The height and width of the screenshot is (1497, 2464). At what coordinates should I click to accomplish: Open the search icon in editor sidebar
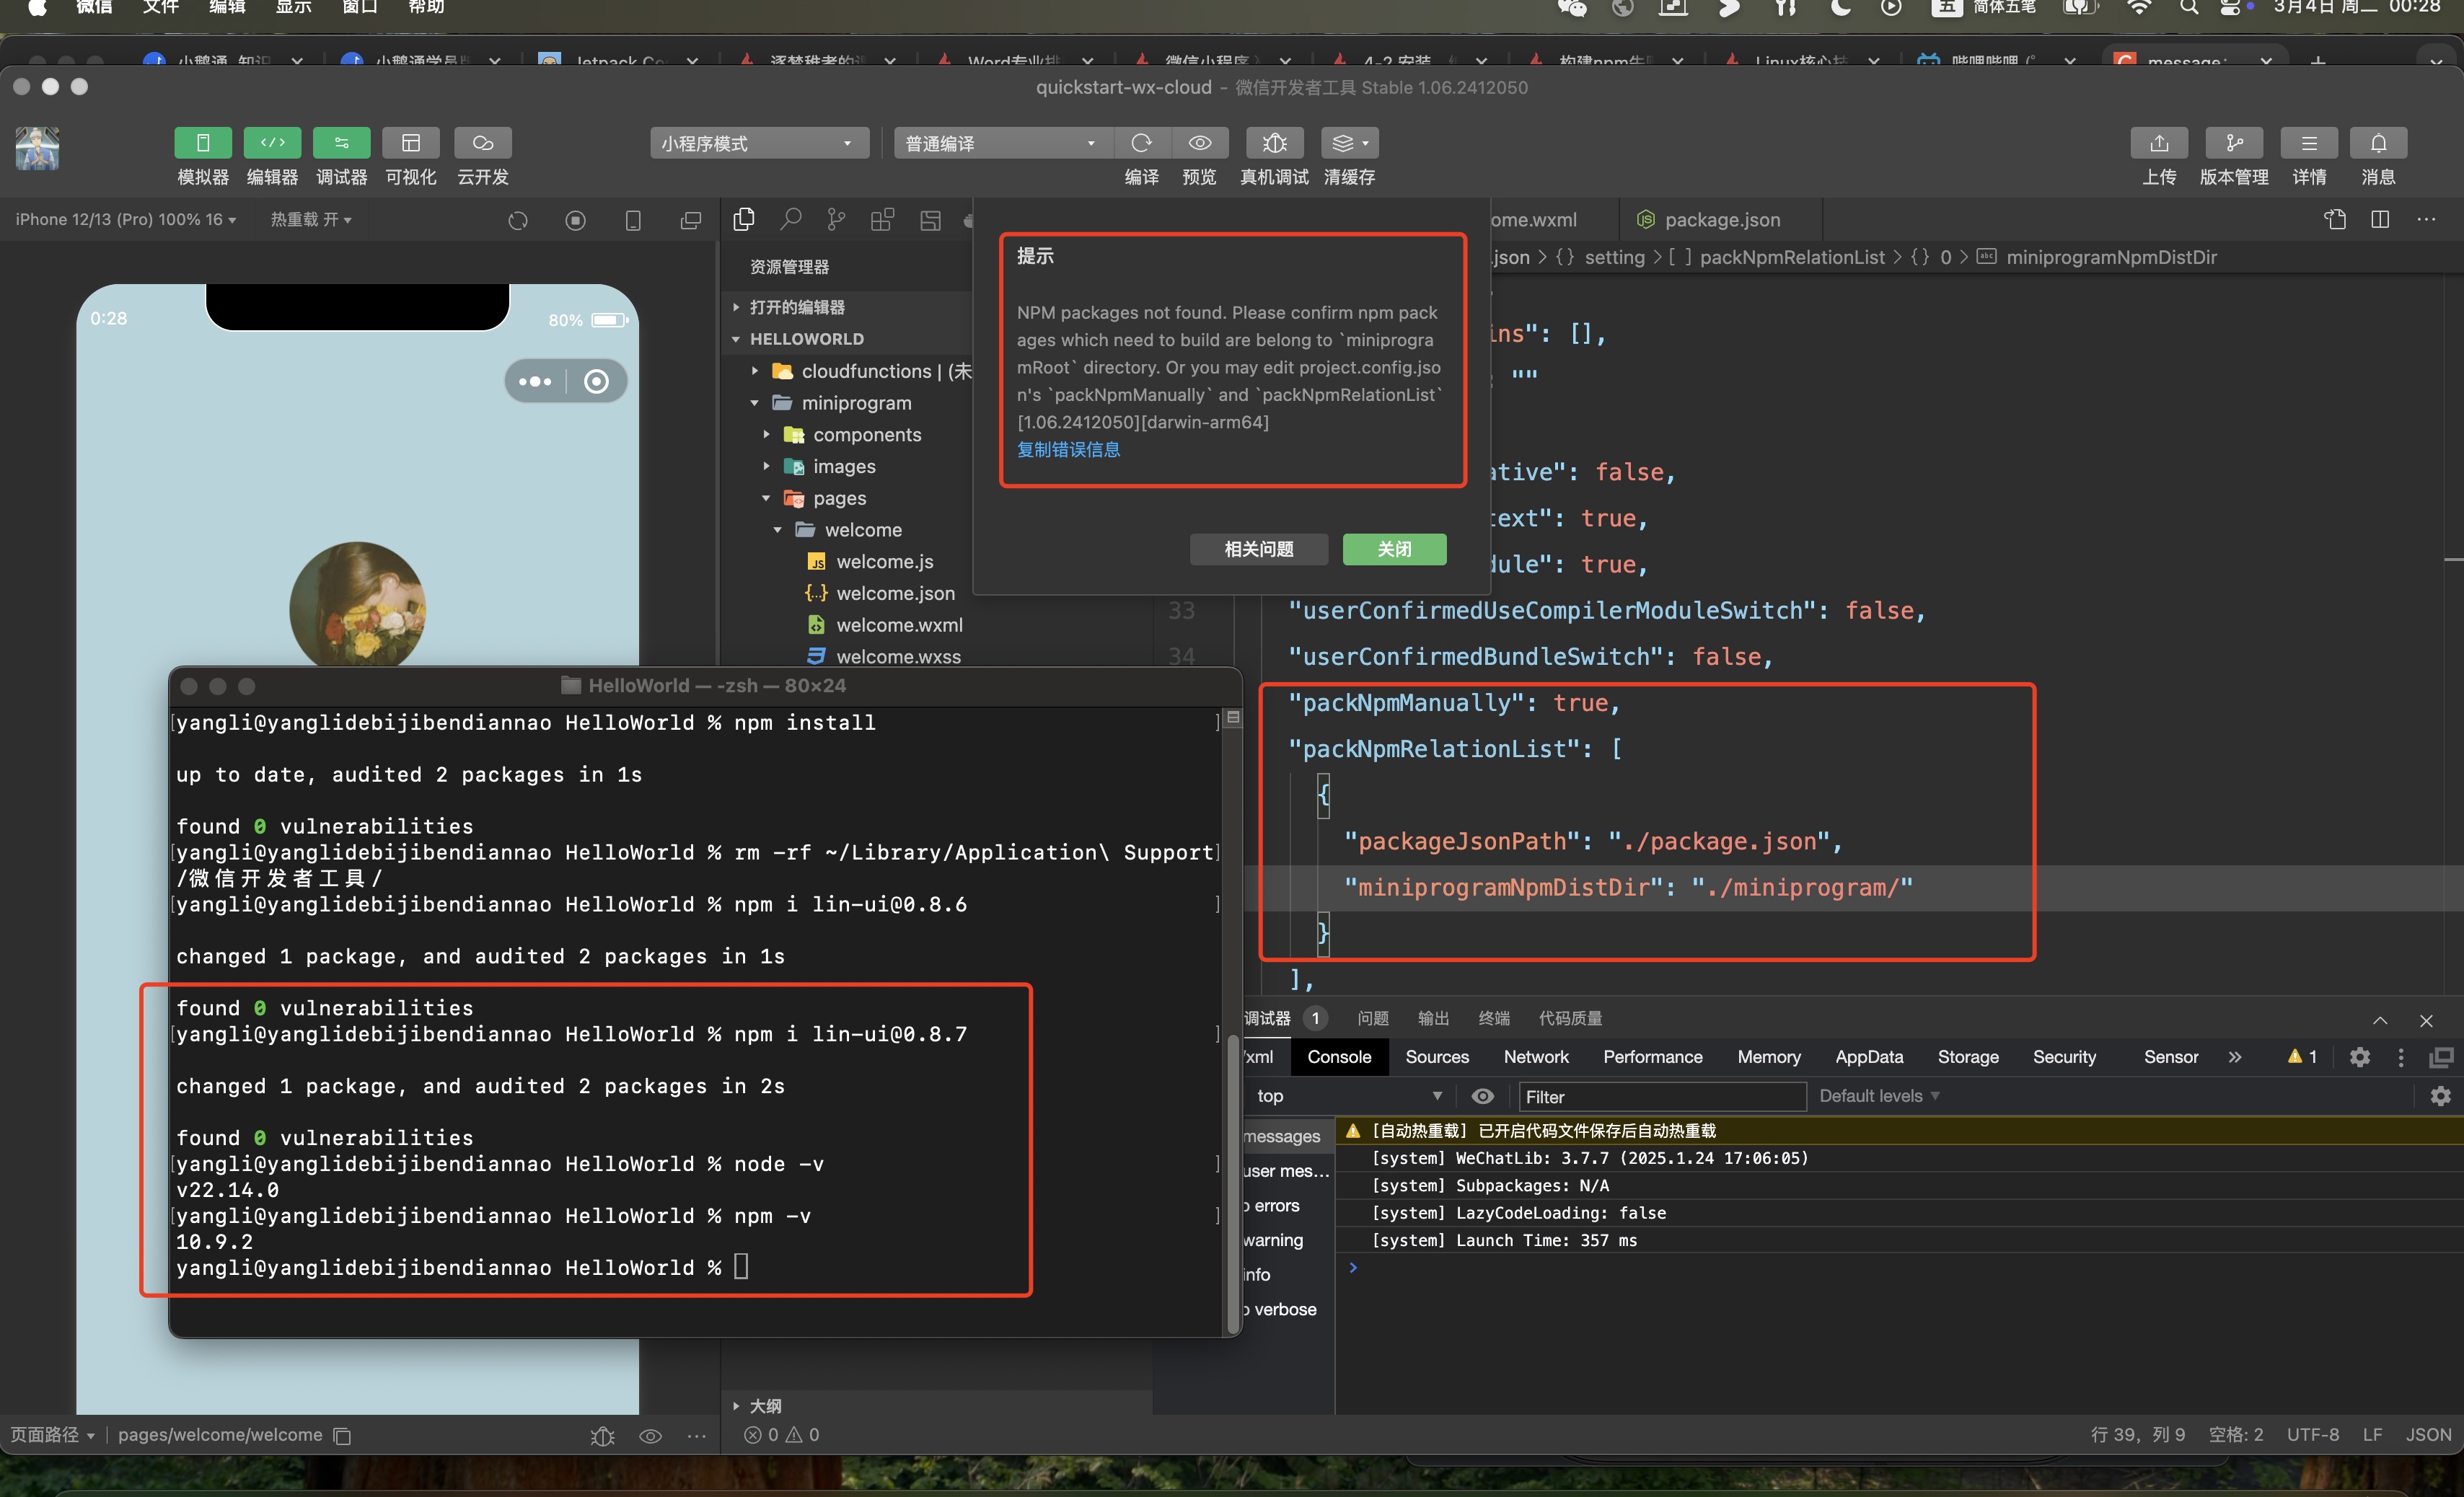791,219
